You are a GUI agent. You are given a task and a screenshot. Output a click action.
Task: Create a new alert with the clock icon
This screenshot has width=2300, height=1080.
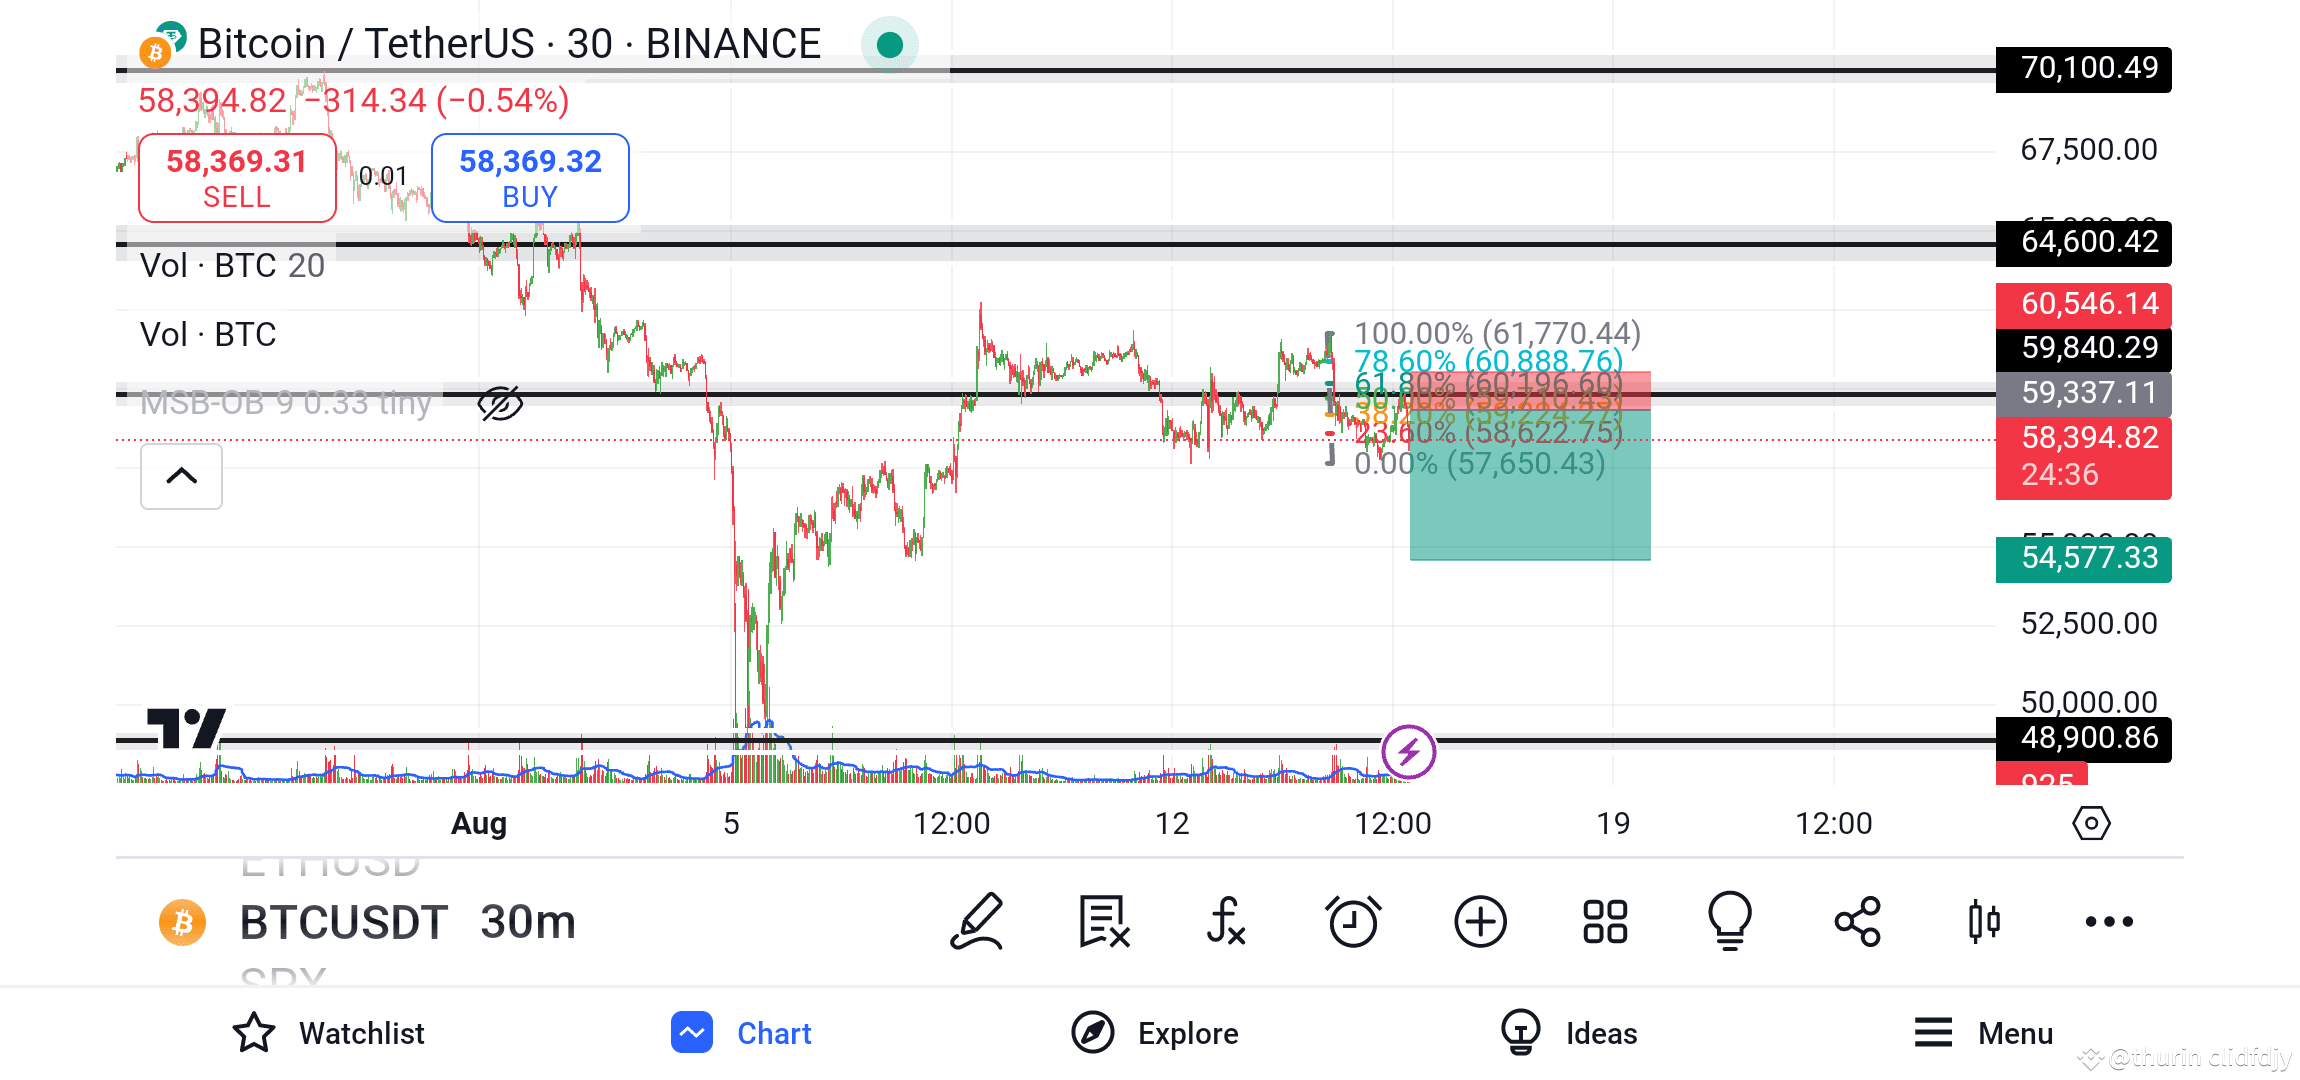pos(1353,921)
